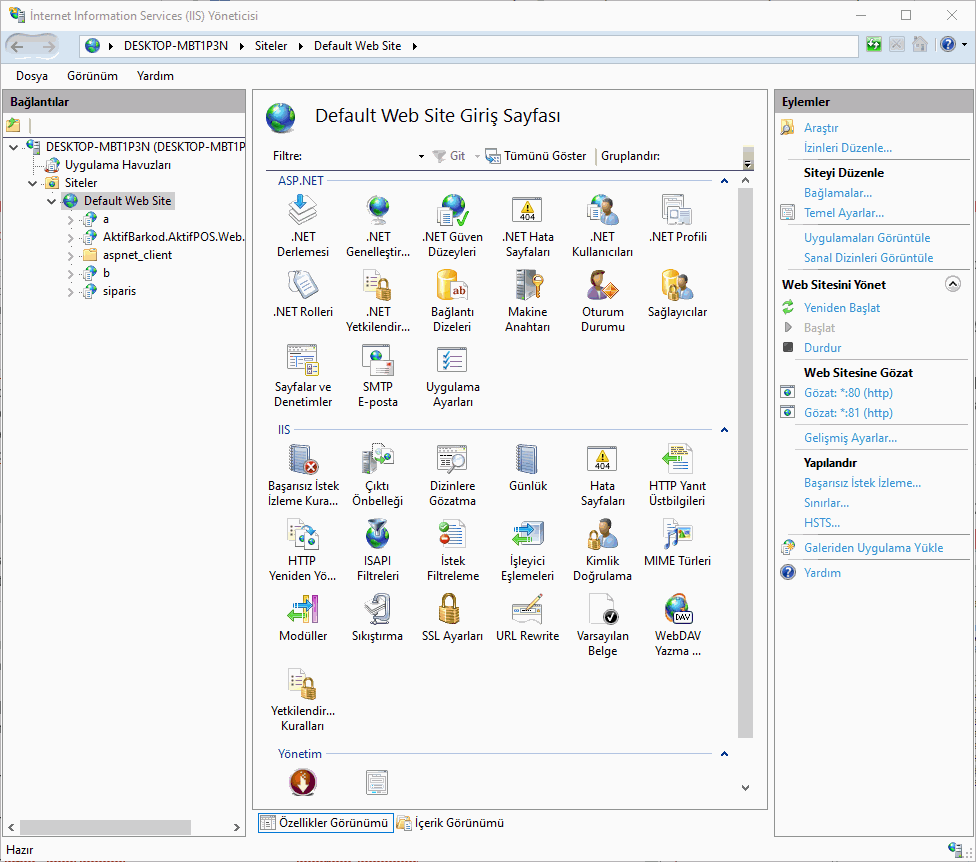Open URL Rewrite feature

[x=528, y=617]
